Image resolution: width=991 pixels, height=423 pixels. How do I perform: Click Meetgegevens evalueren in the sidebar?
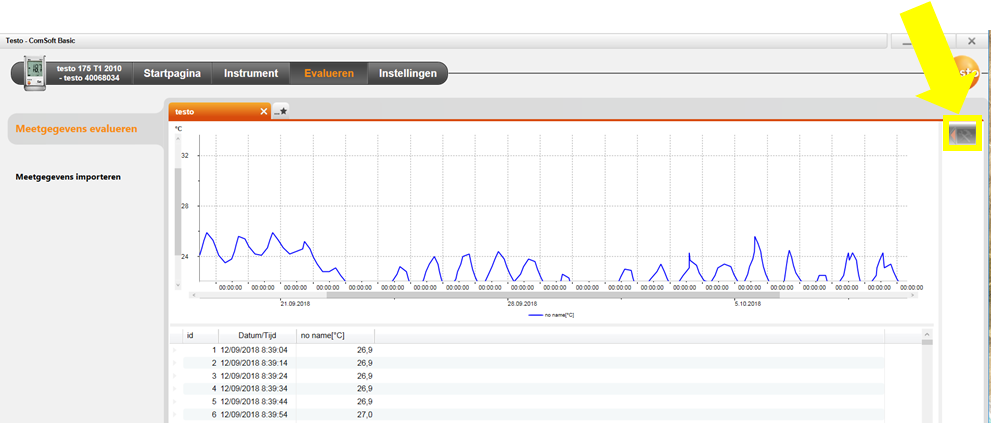click(76, 129)
